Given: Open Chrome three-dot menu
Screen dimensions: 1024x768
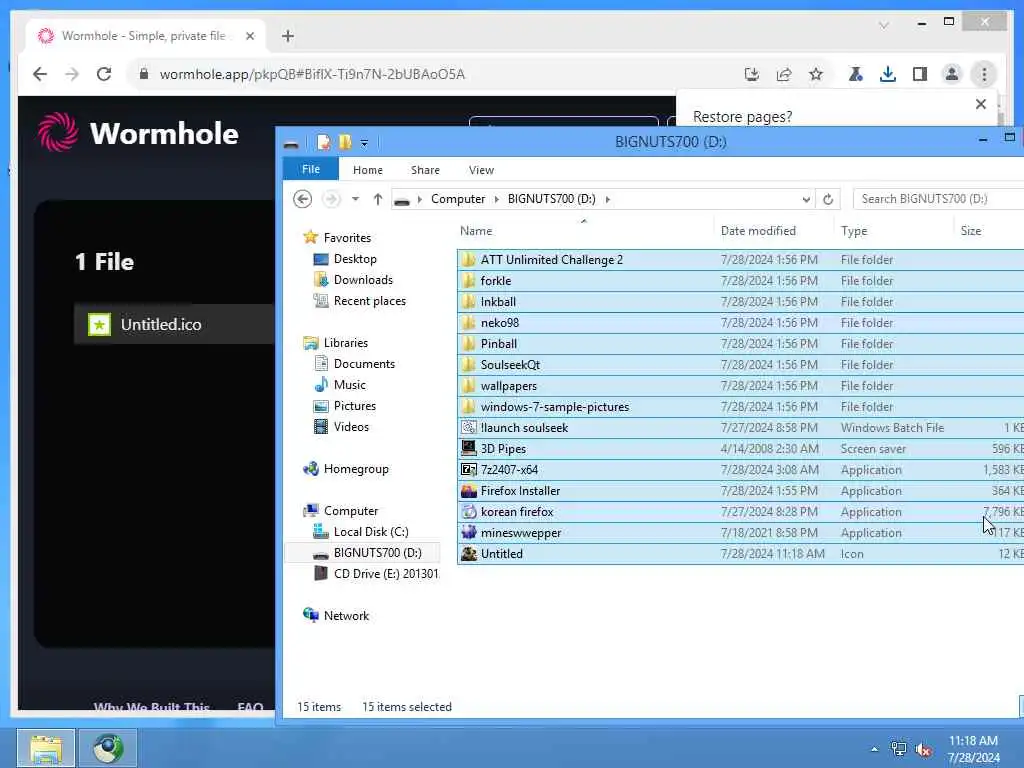Looking at the screenshot, I should [x=984, y=74].
